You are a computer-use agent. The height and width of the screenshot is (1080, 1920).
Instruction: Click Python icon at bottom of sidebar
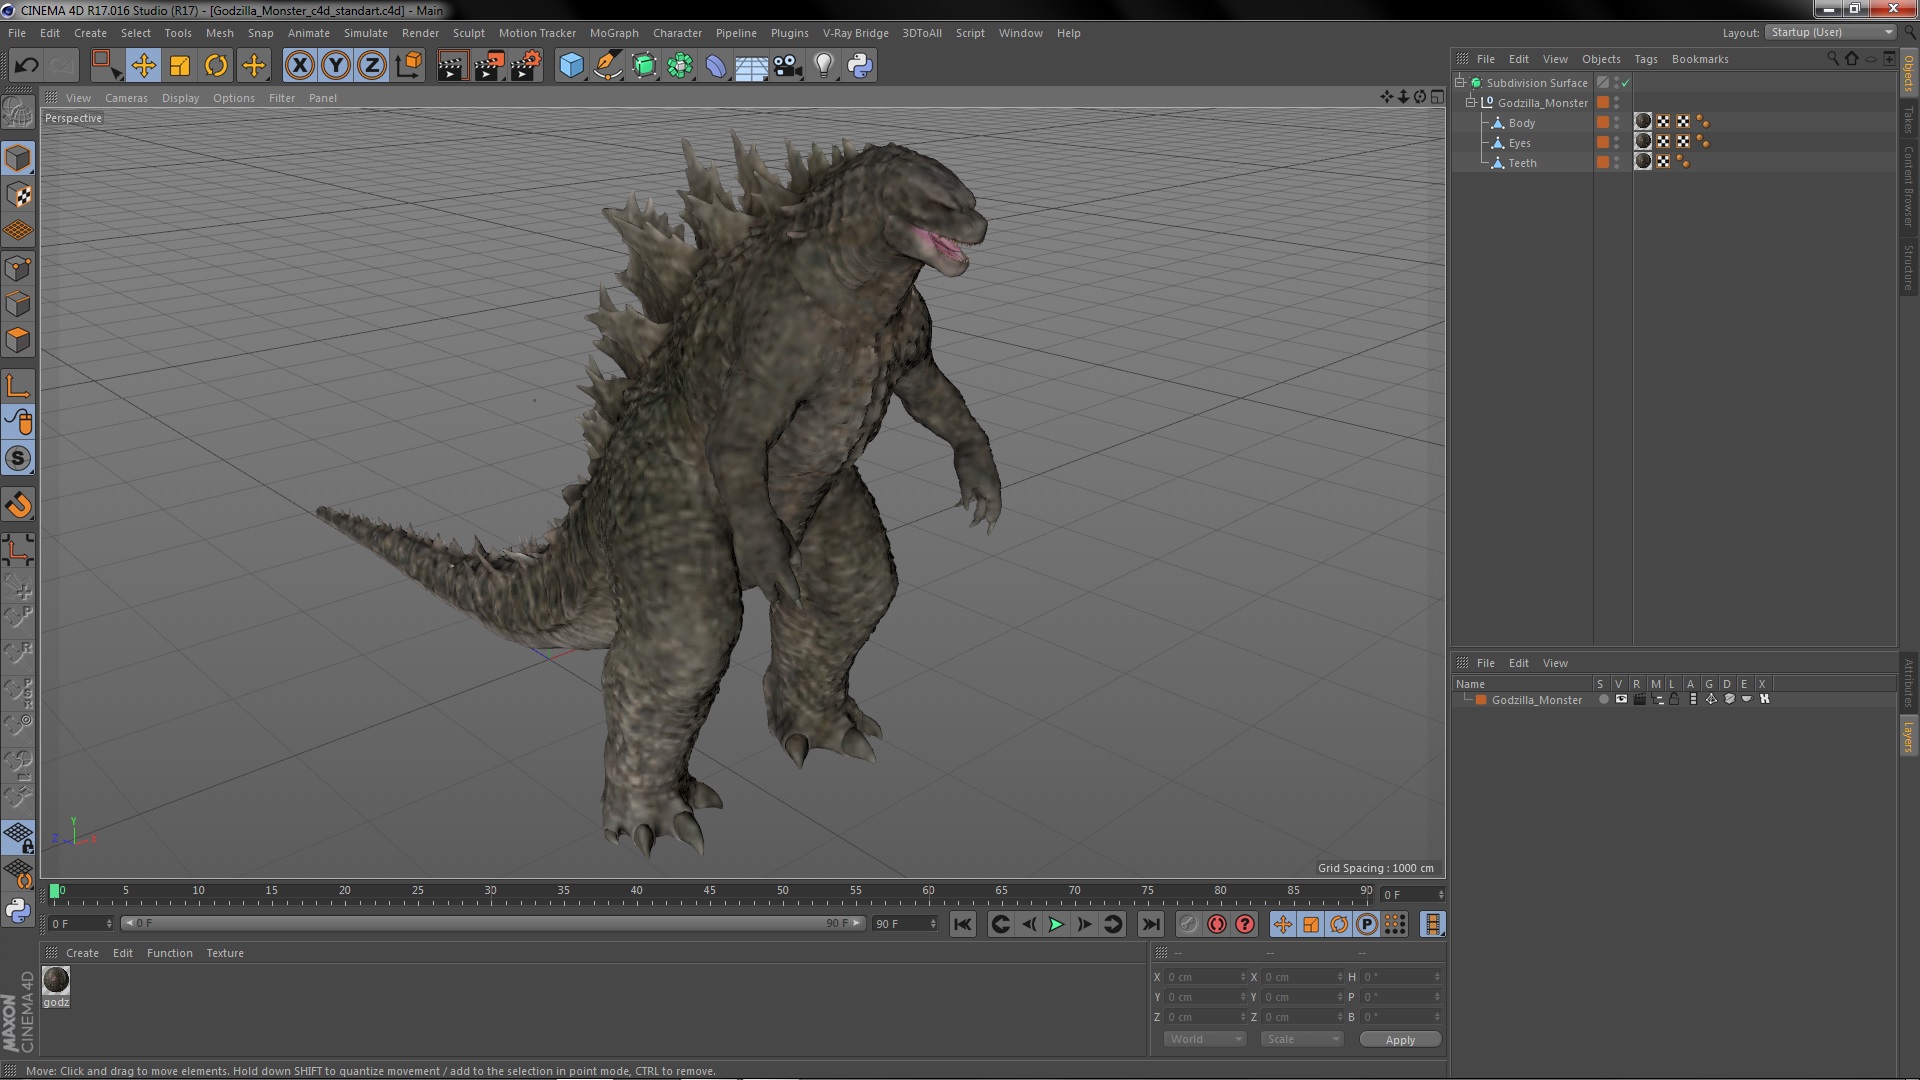pos(18,911)
